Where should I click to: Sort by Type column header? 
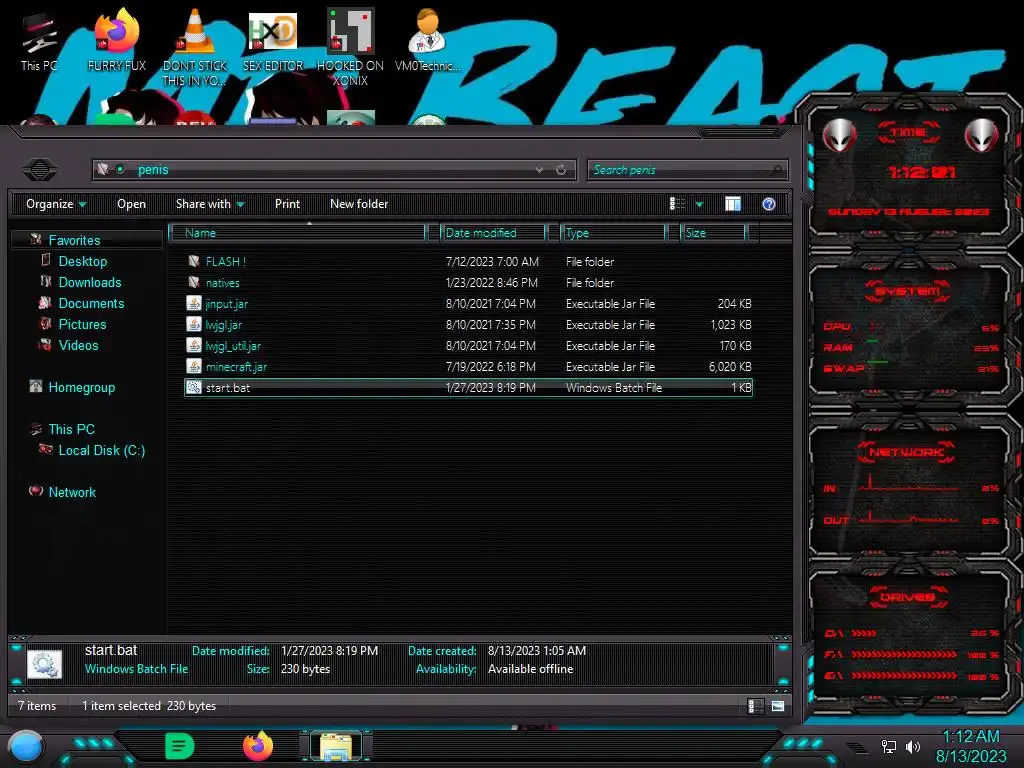tap(613, 232)
